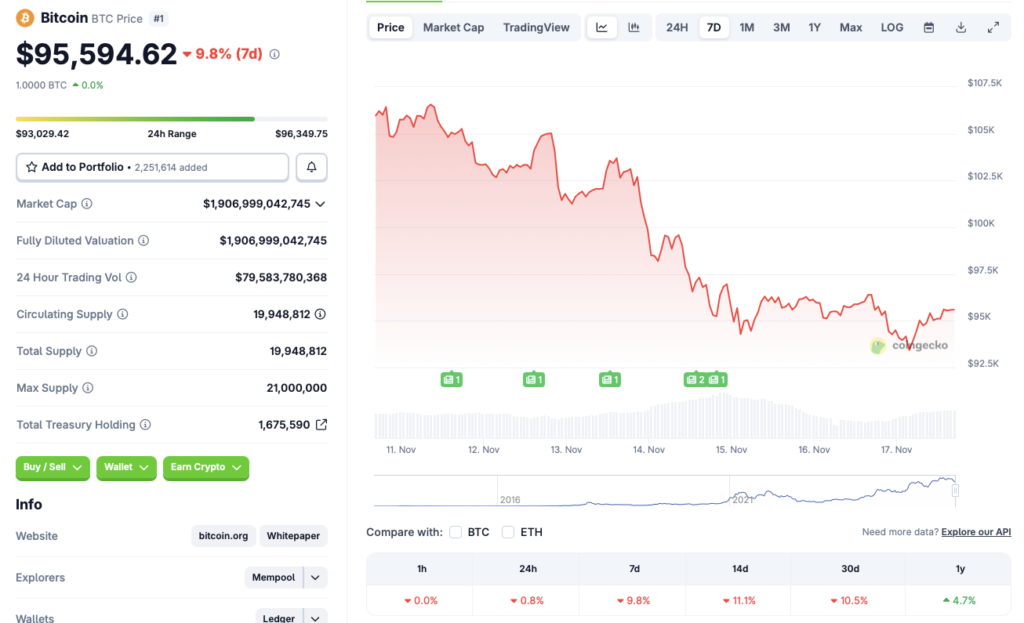Select the Market Cap chart tab

pyautogui.click(x=453, y=28)
